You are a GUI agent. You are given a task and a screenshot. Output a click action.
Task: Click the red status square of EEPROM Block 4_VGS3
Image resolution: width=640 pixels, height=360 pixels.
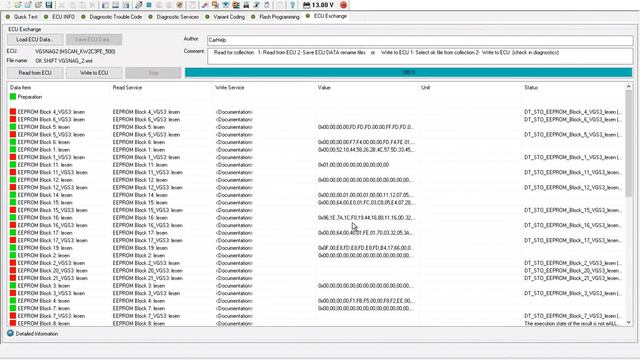[x=13, y=111]
